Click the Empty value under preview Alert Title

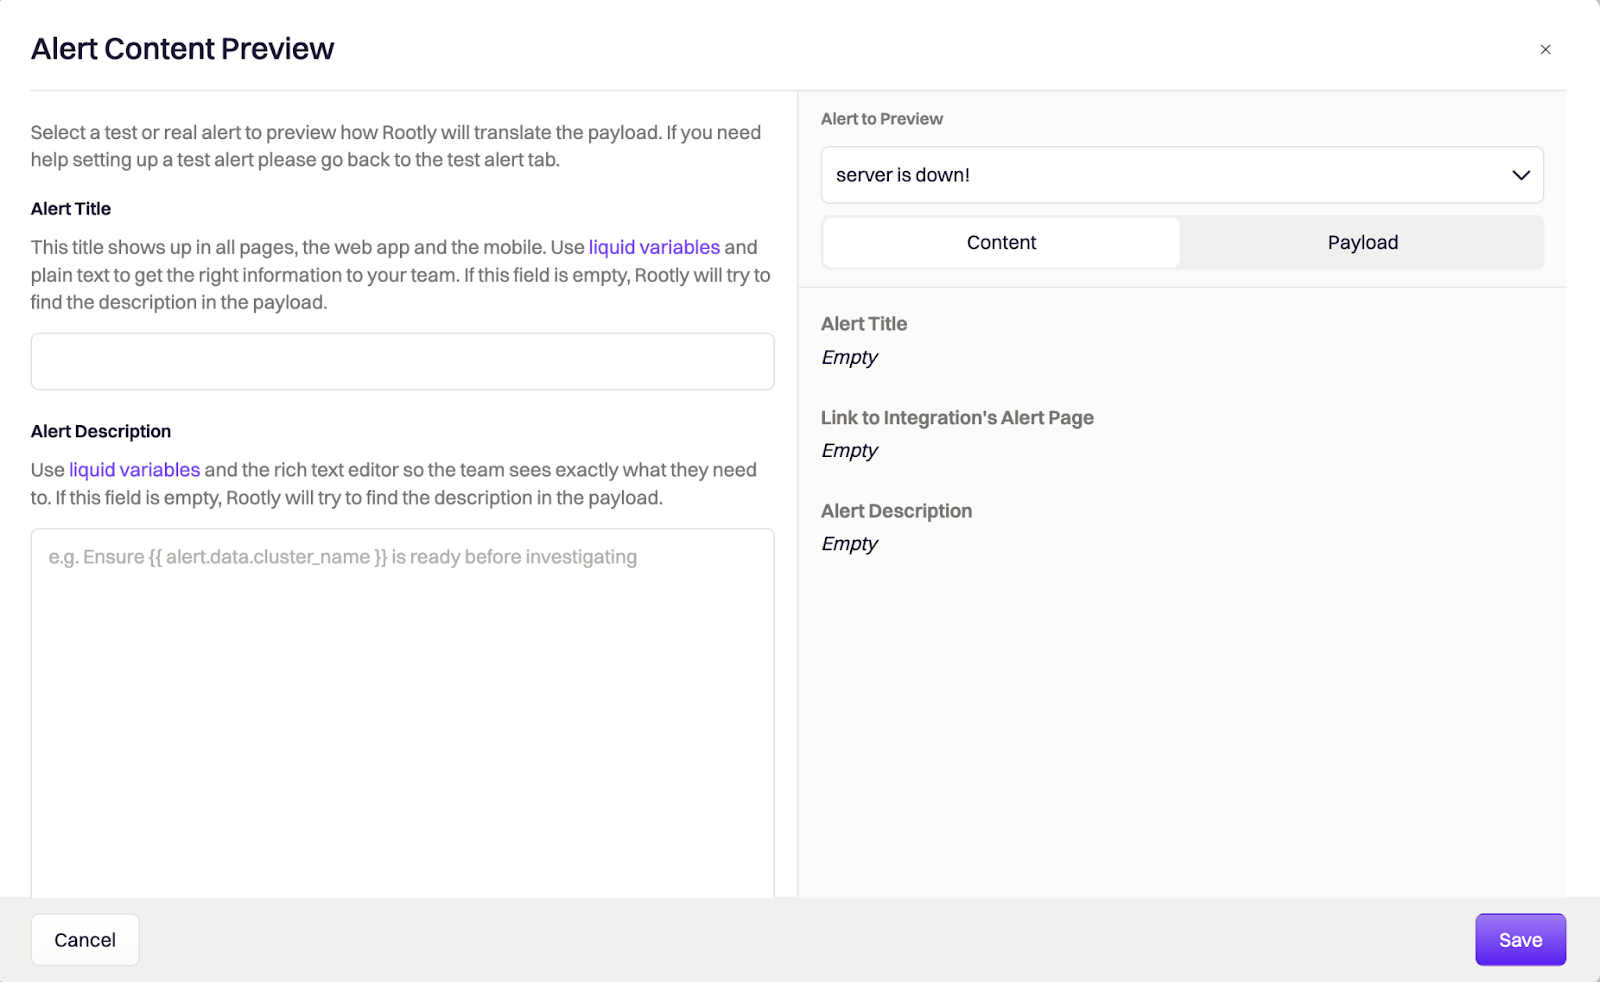[x=849, y=358]
